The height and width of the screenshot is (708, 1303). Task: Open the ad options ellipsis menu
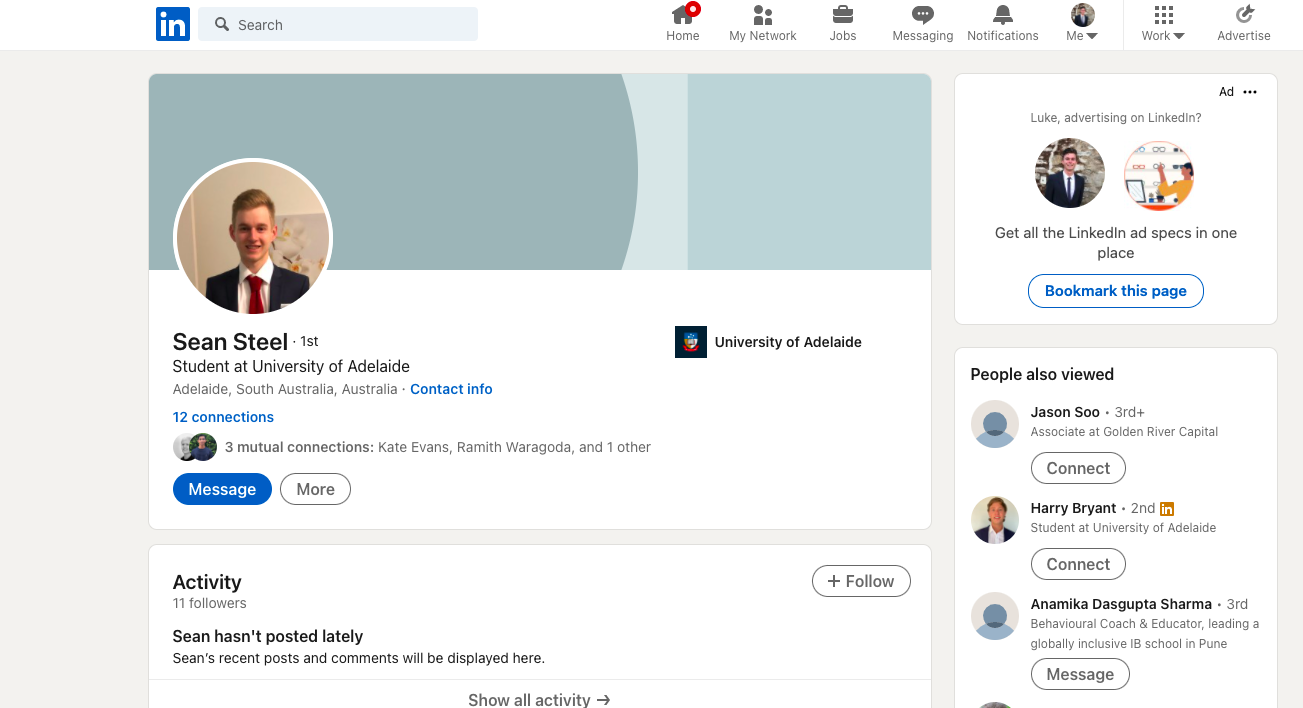[1250, 91]
